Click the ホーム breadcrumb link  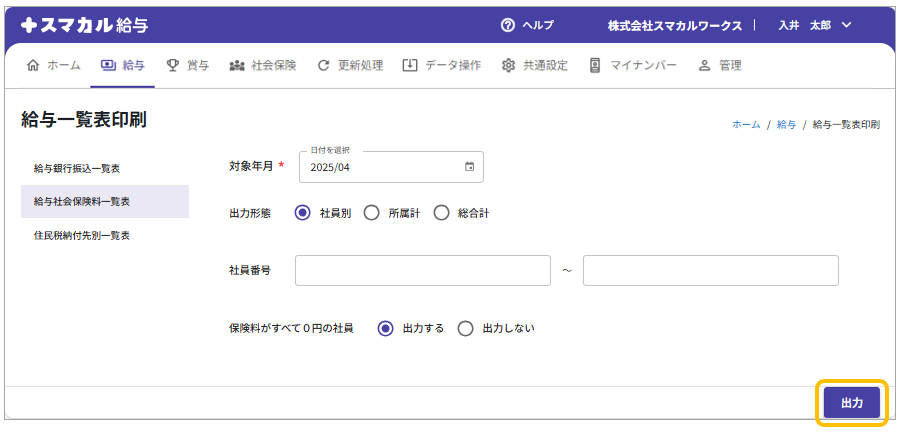coord(746,125)
